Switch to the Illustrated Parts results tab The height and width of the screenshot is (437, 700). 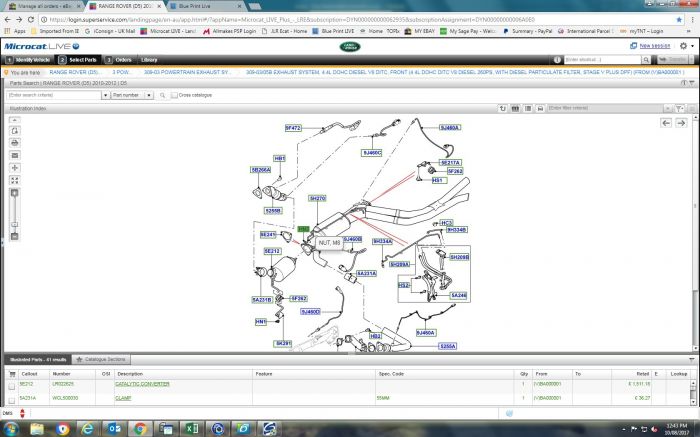[38, 359]
